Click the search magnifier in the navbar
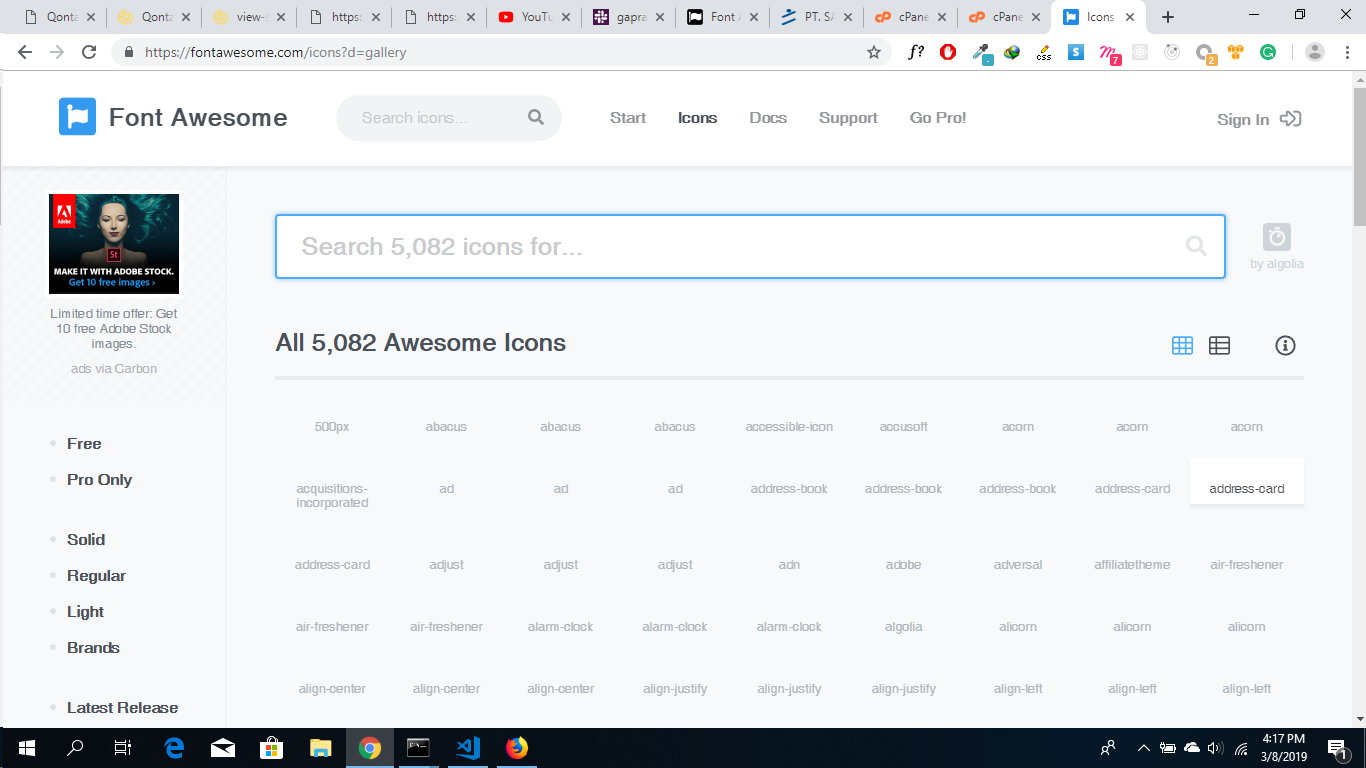 (x=536, y=117)
